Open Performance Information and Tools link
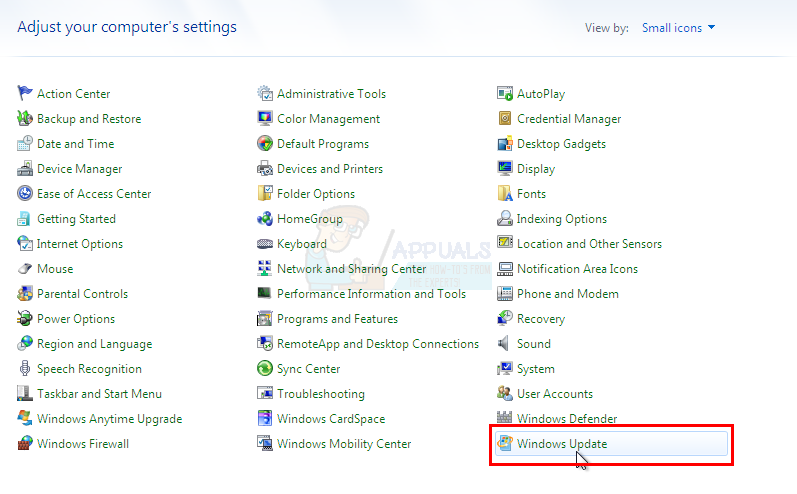 click(x=371, y=294)
